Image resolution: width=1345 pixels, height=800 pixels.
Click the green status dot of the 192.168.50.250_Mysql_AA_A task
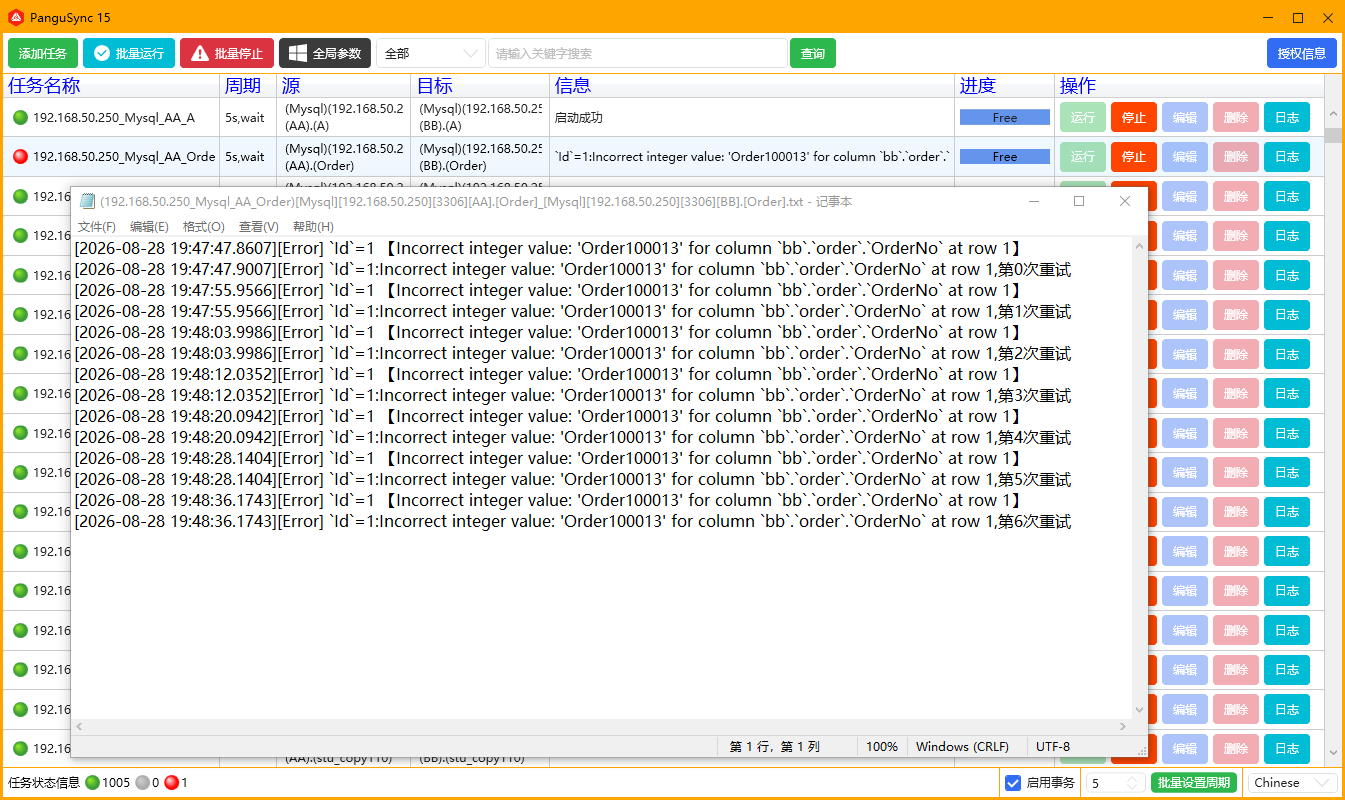pyautogui.click(x=20, y=118)
